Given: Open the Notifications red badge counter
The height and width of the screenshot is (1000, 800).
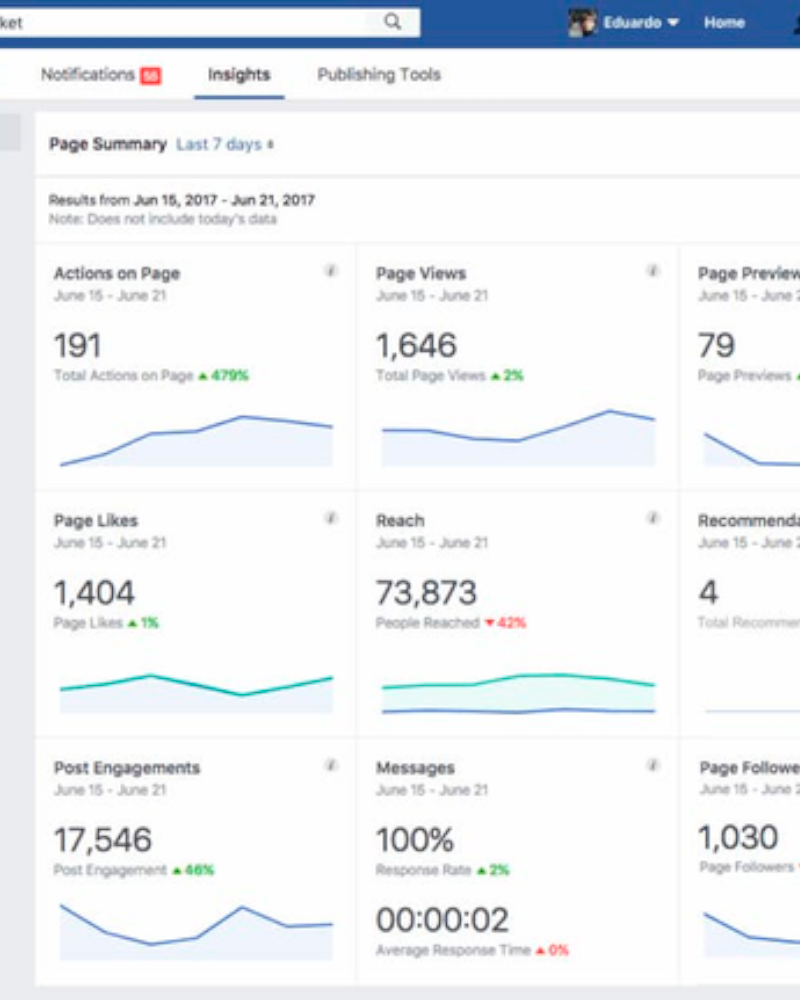Looking at the screenshot, I should coord(151,76).
